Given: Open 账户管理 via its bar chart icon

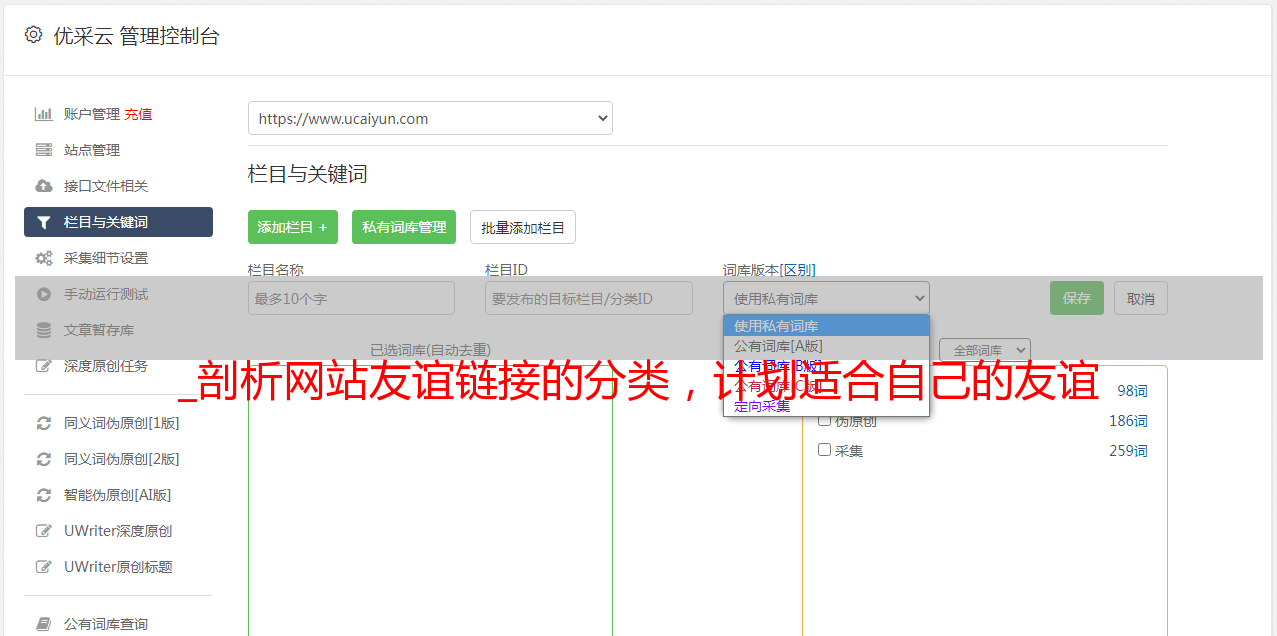Looking at the screenshot, I should pos(43,114).
